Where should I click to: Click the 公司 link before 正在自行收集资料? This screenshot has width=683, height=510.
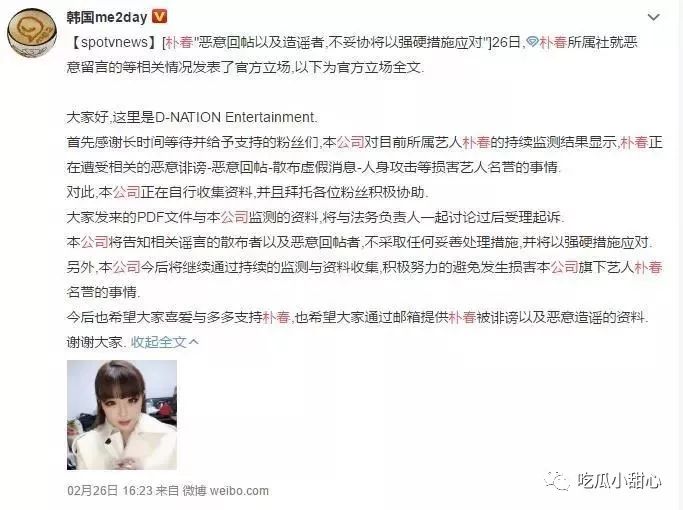click(126, 192)
